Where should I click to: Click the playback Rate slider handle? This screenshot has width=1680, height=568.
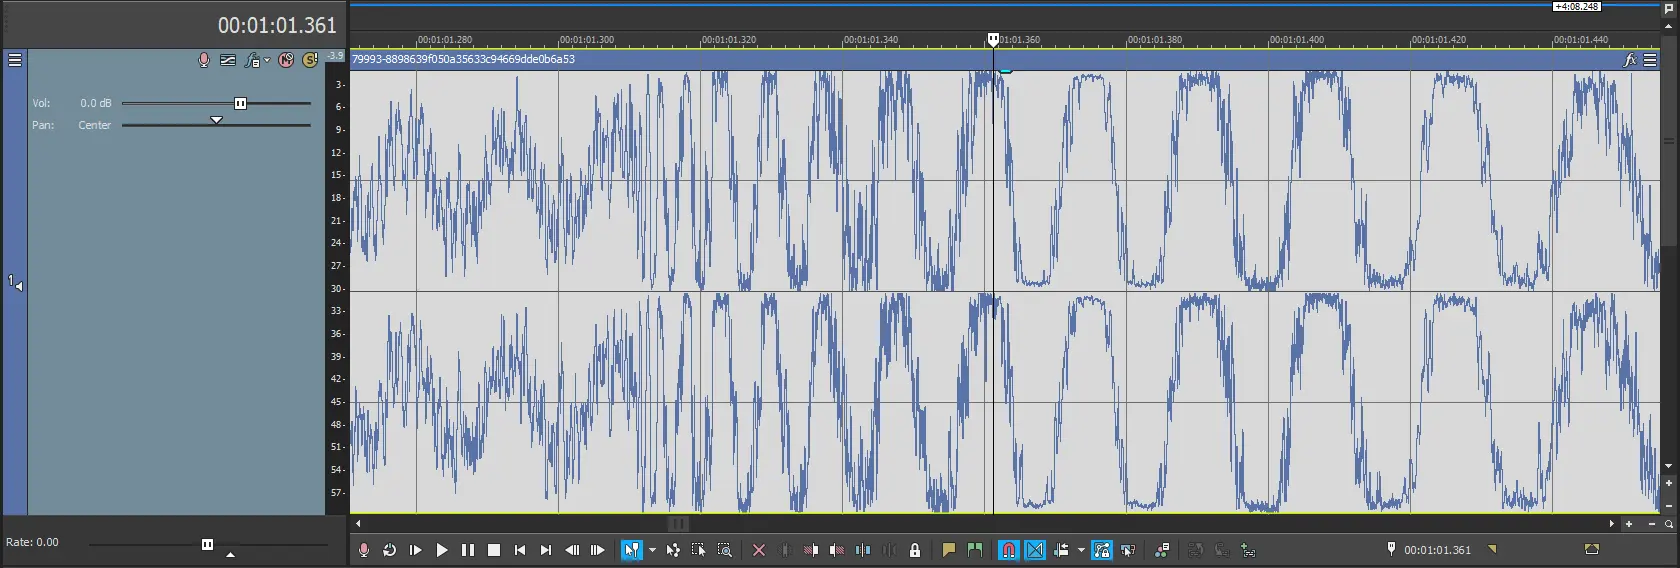[207, 544]
